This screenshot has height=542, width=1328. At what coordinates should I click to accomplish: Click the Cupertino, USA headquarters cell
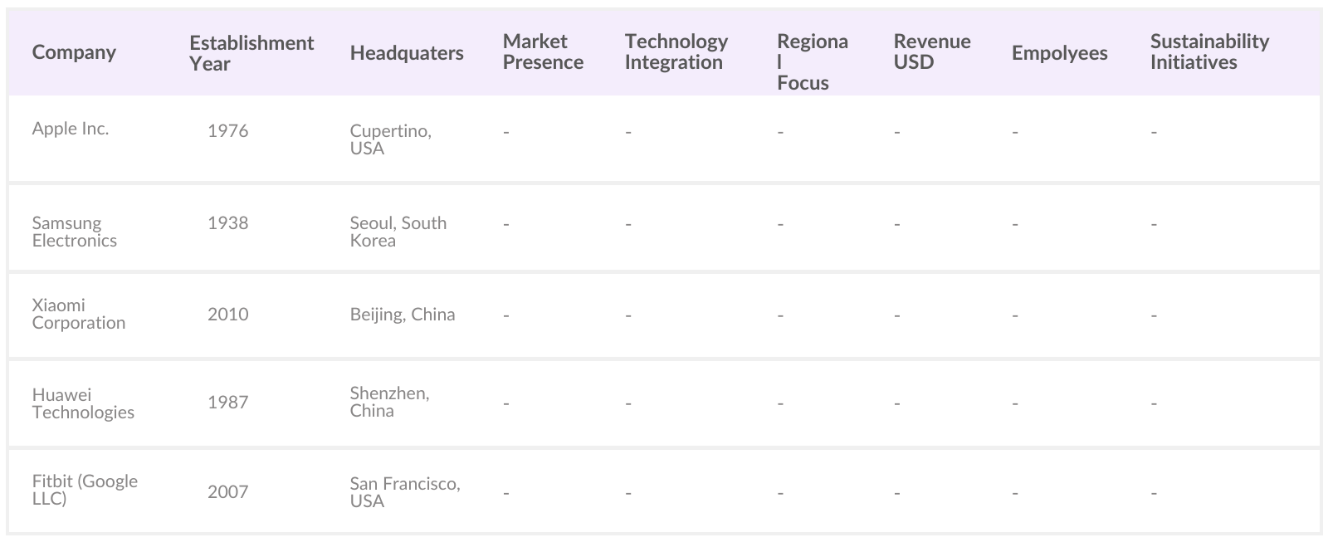point(390,140)
